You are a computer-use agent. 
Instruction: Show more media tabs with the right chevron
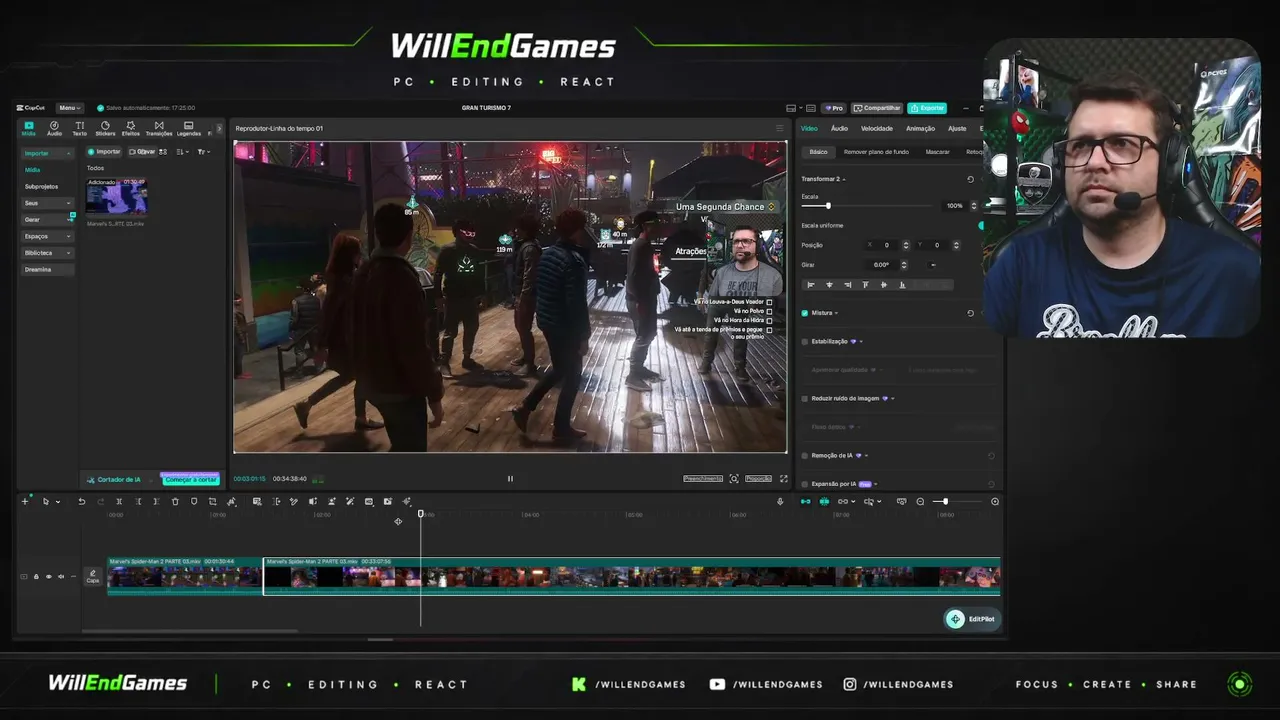(218, 128)
